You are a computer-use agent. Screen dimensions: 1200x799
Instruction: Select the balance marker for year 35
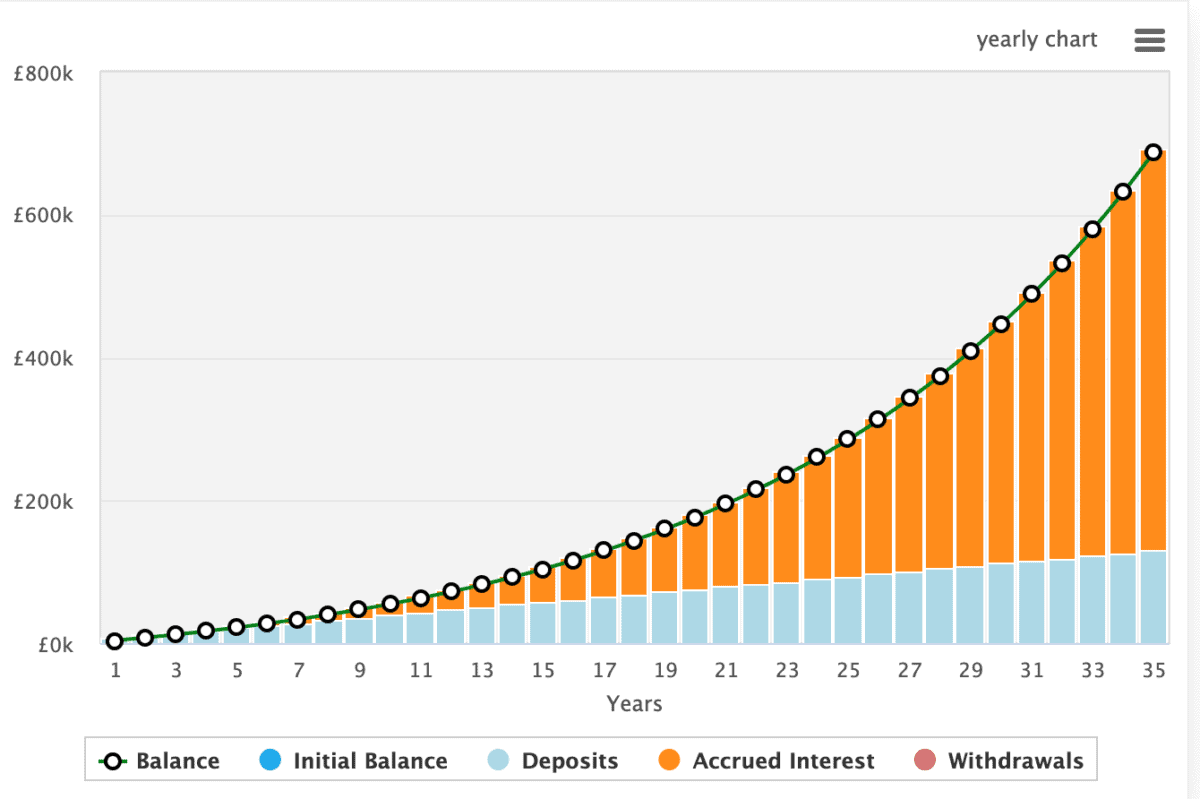[x=1153, y=152]
